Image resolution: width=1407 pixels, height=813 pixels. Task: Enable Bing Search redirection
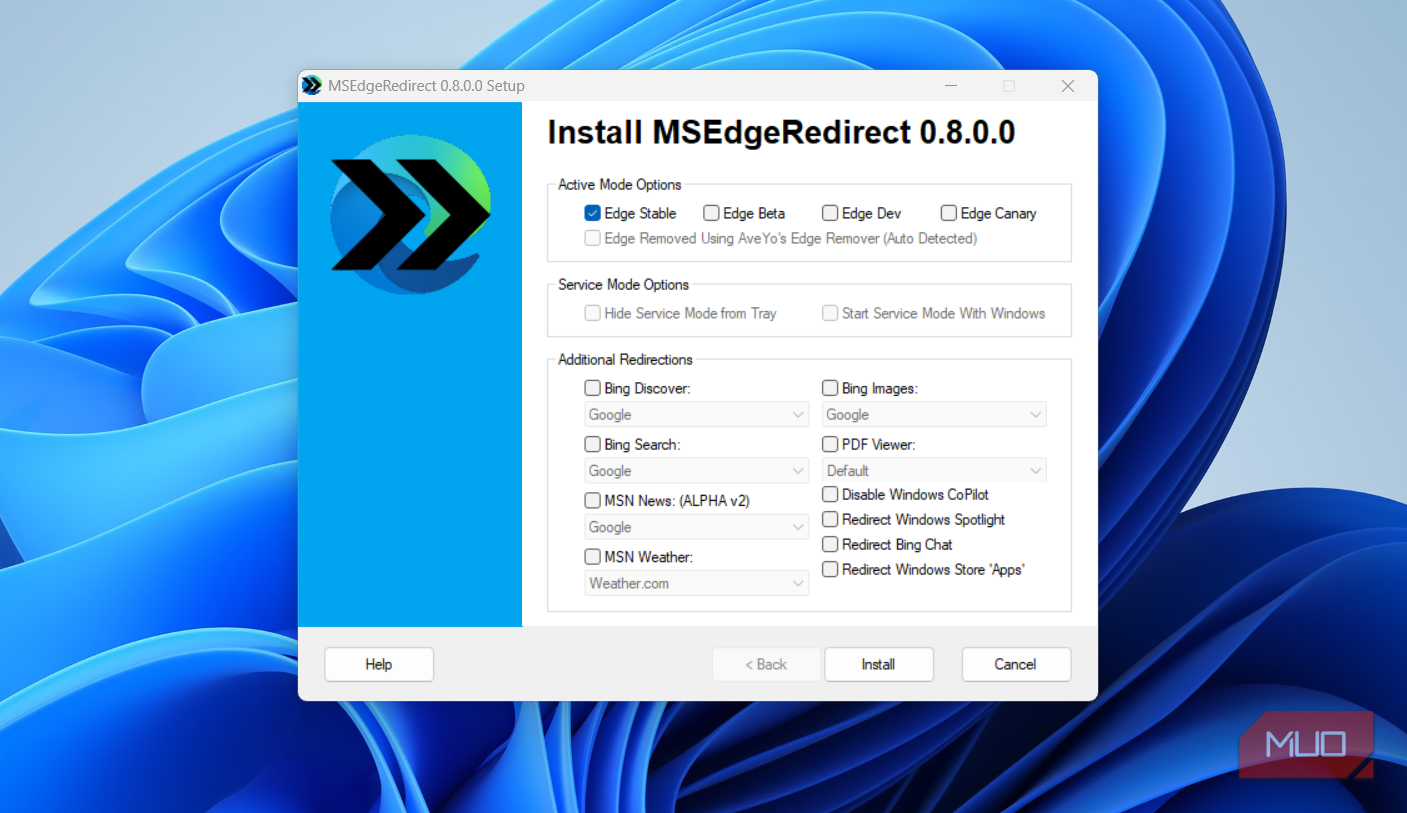pyautogui.click(x=593, y=444)
